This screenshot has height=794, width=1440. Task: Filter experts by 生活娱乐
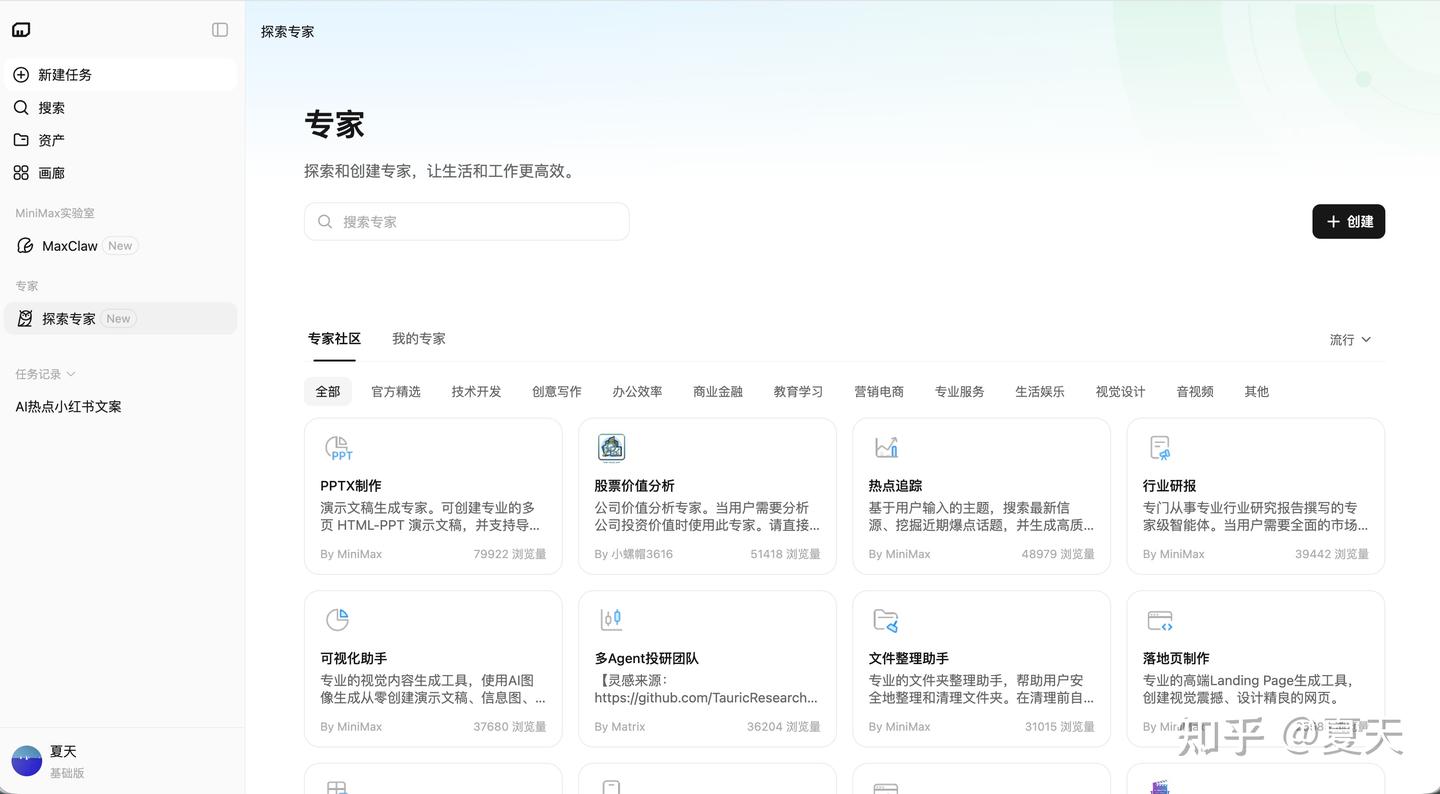point(1040,392)
